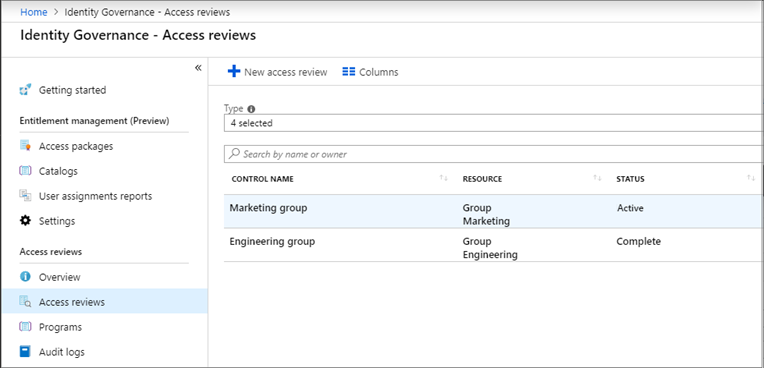Image resolution: width=764 pixels, height=368 pixels.
Task: Click the CONTROL NAME column header
Action: 263,179
